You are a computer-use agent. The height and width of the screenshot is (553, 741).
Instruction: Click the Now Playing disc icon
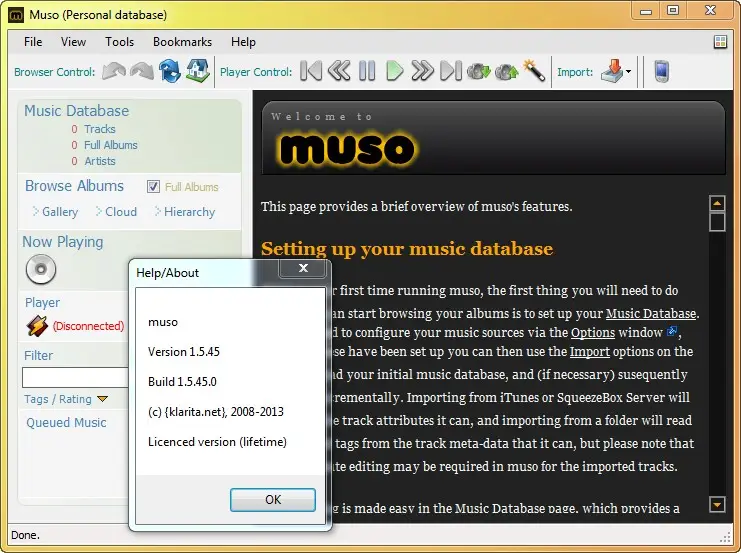click(x=41, y=269)
